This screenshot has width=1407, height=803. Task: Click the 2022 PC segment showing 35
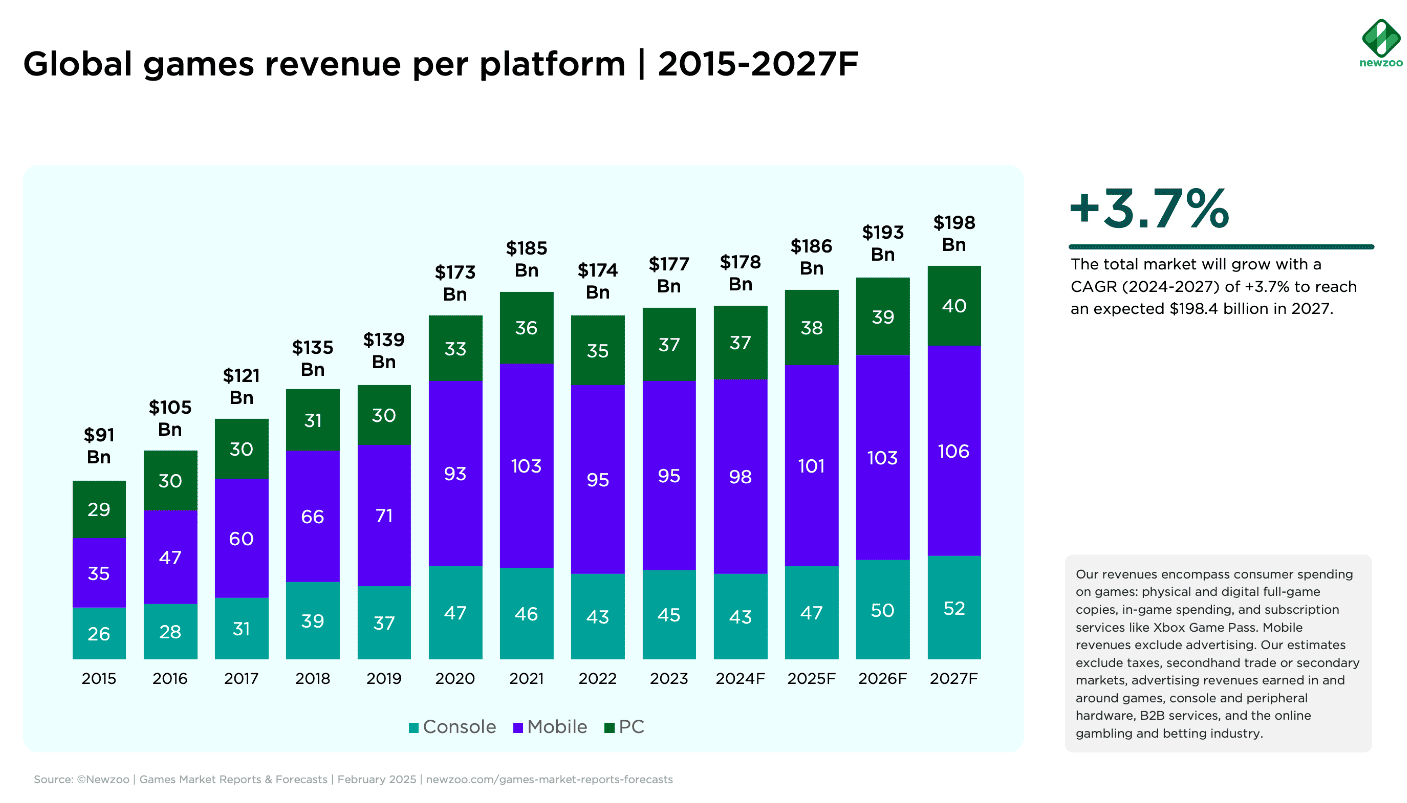tap(598, 351)
